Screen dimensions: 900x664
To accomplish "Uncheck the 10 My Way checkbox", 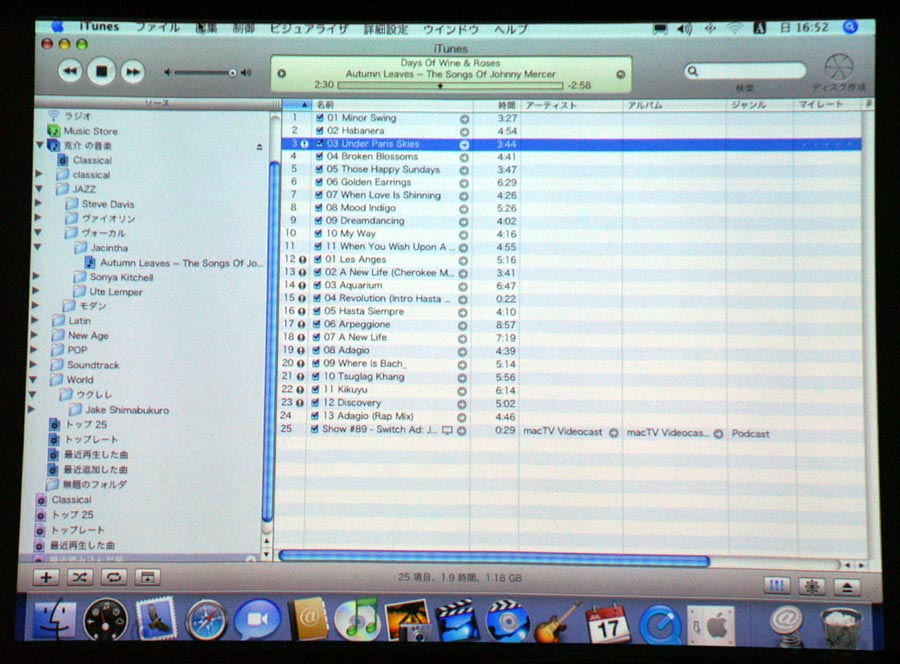I will 318,234.
